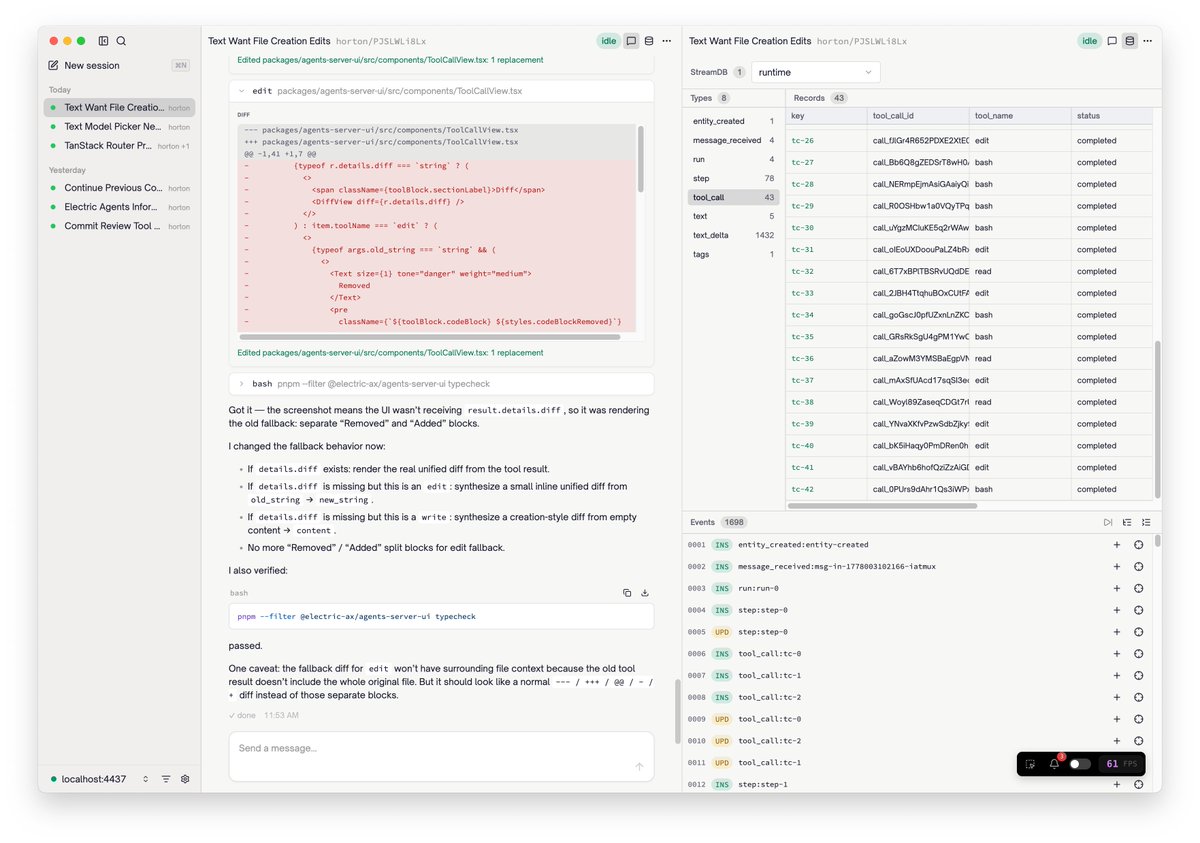
Task: Click the server filter icon in sidebar footer
Action: point(166,779)
